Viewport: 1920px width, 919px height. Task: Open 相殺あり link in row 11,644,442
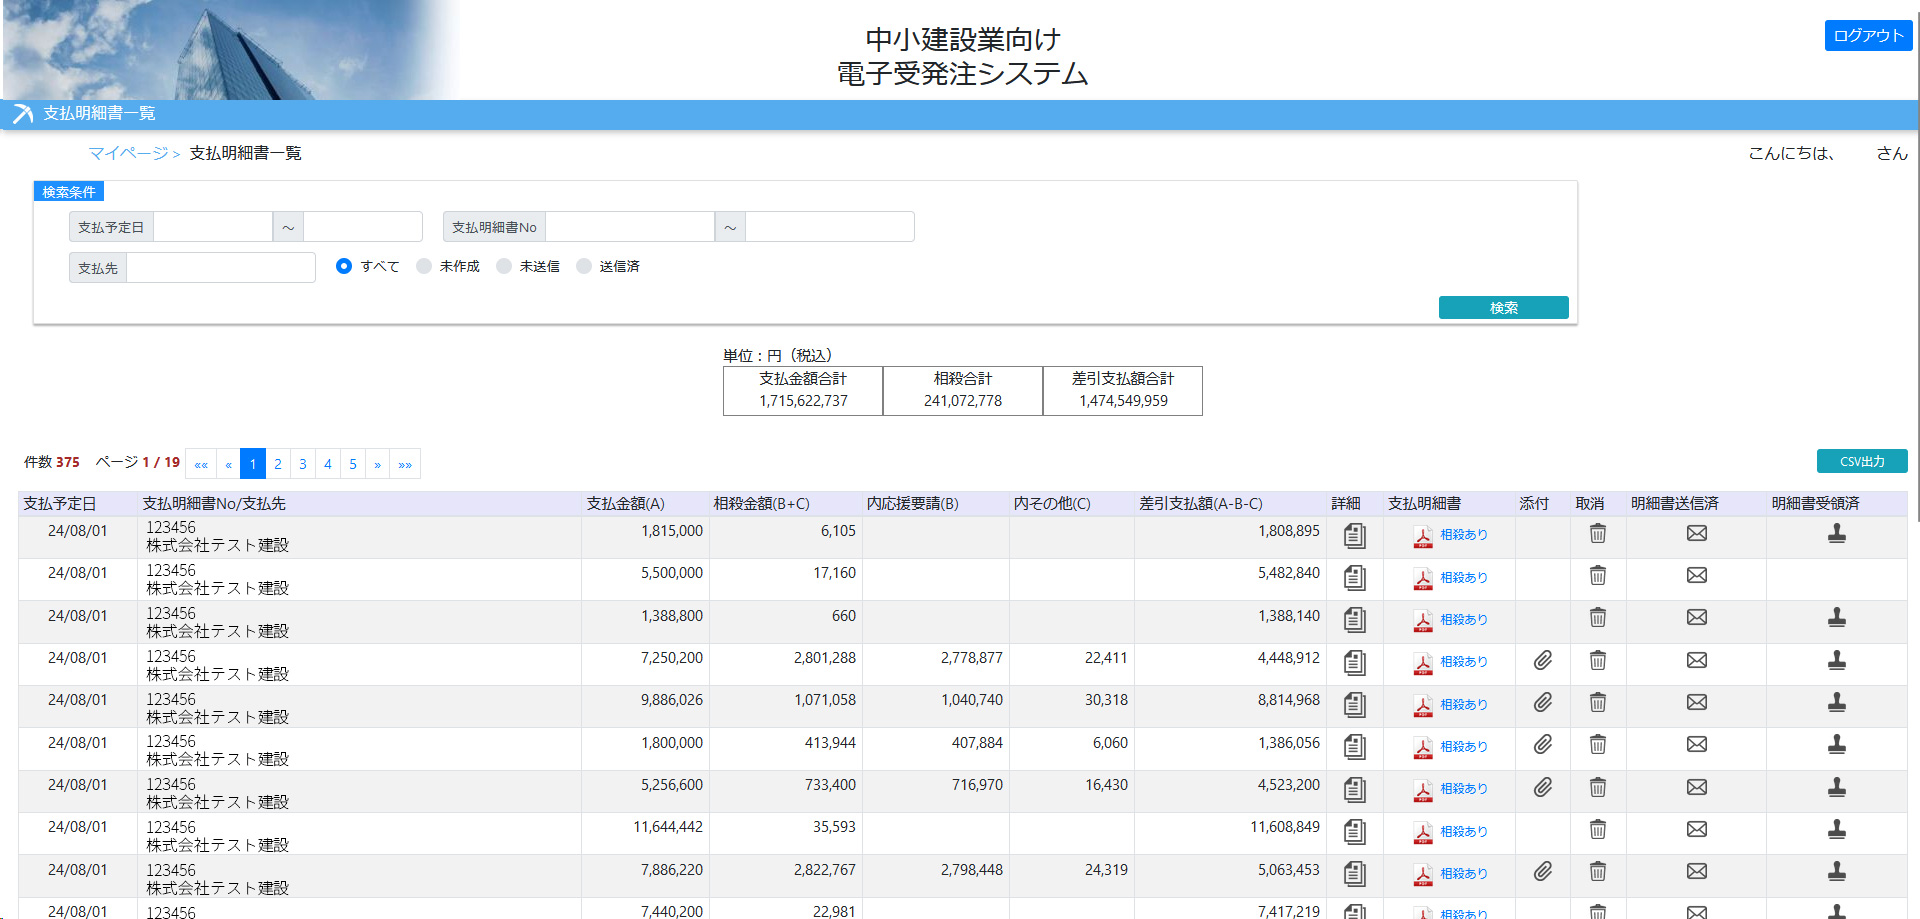(1464, 832)
